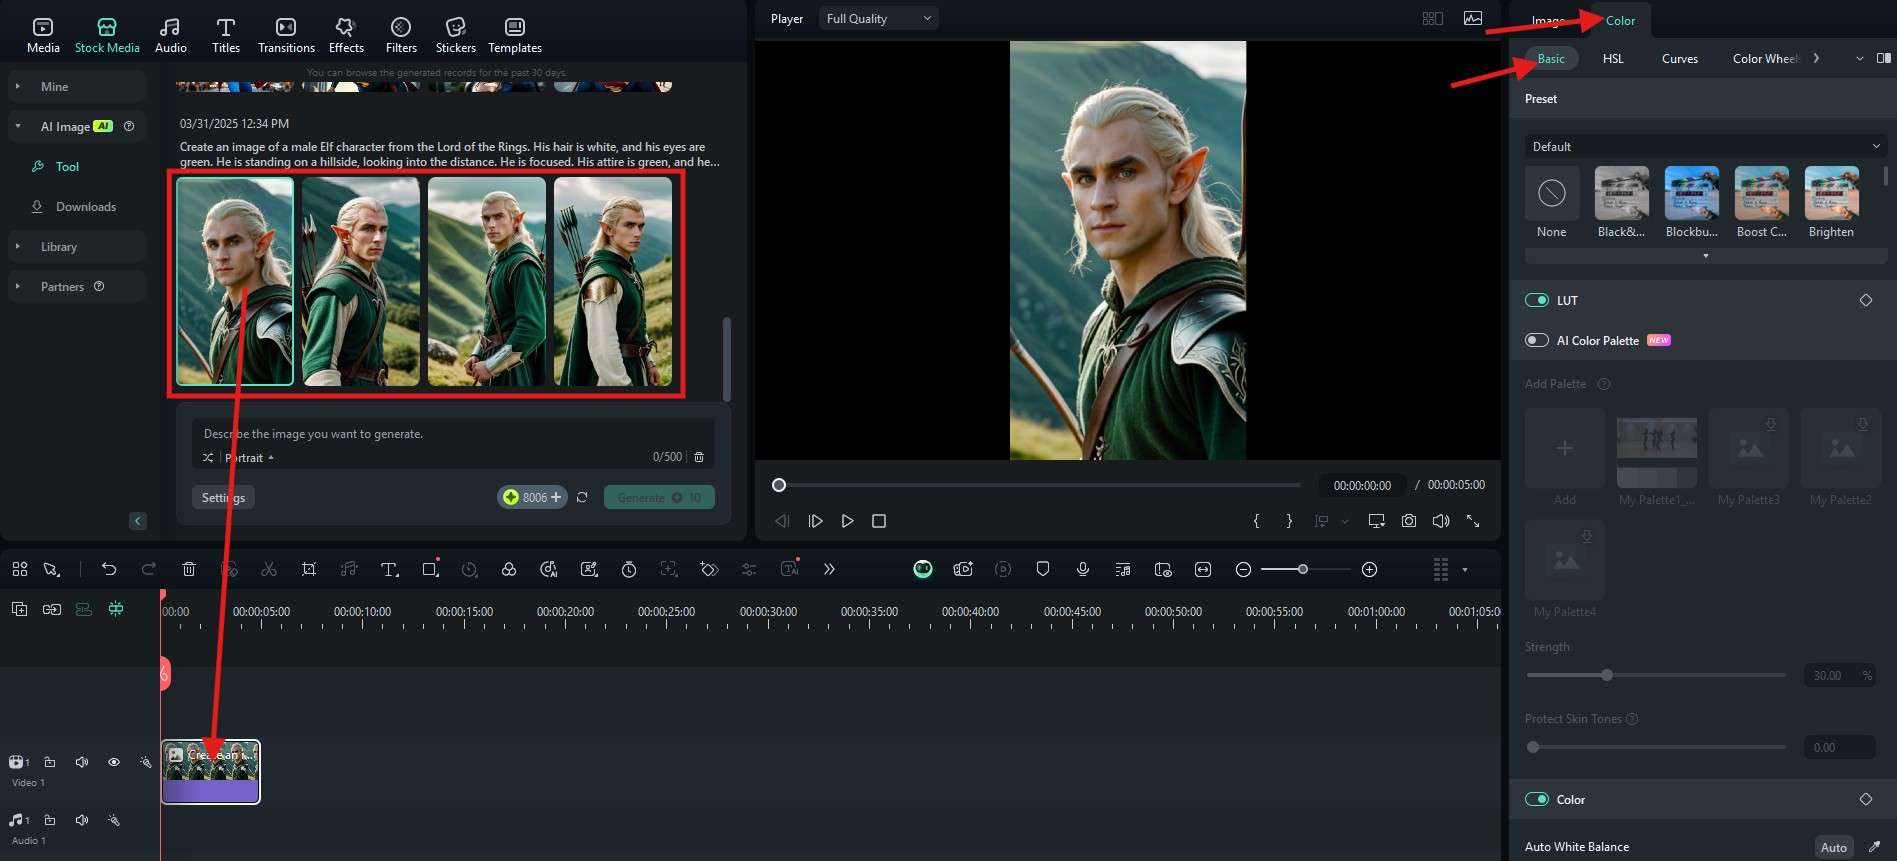Viewport: 1897px width, 861px height.
Task: Zoom out timeline with the minus icon
Action: pos(1243,569)
